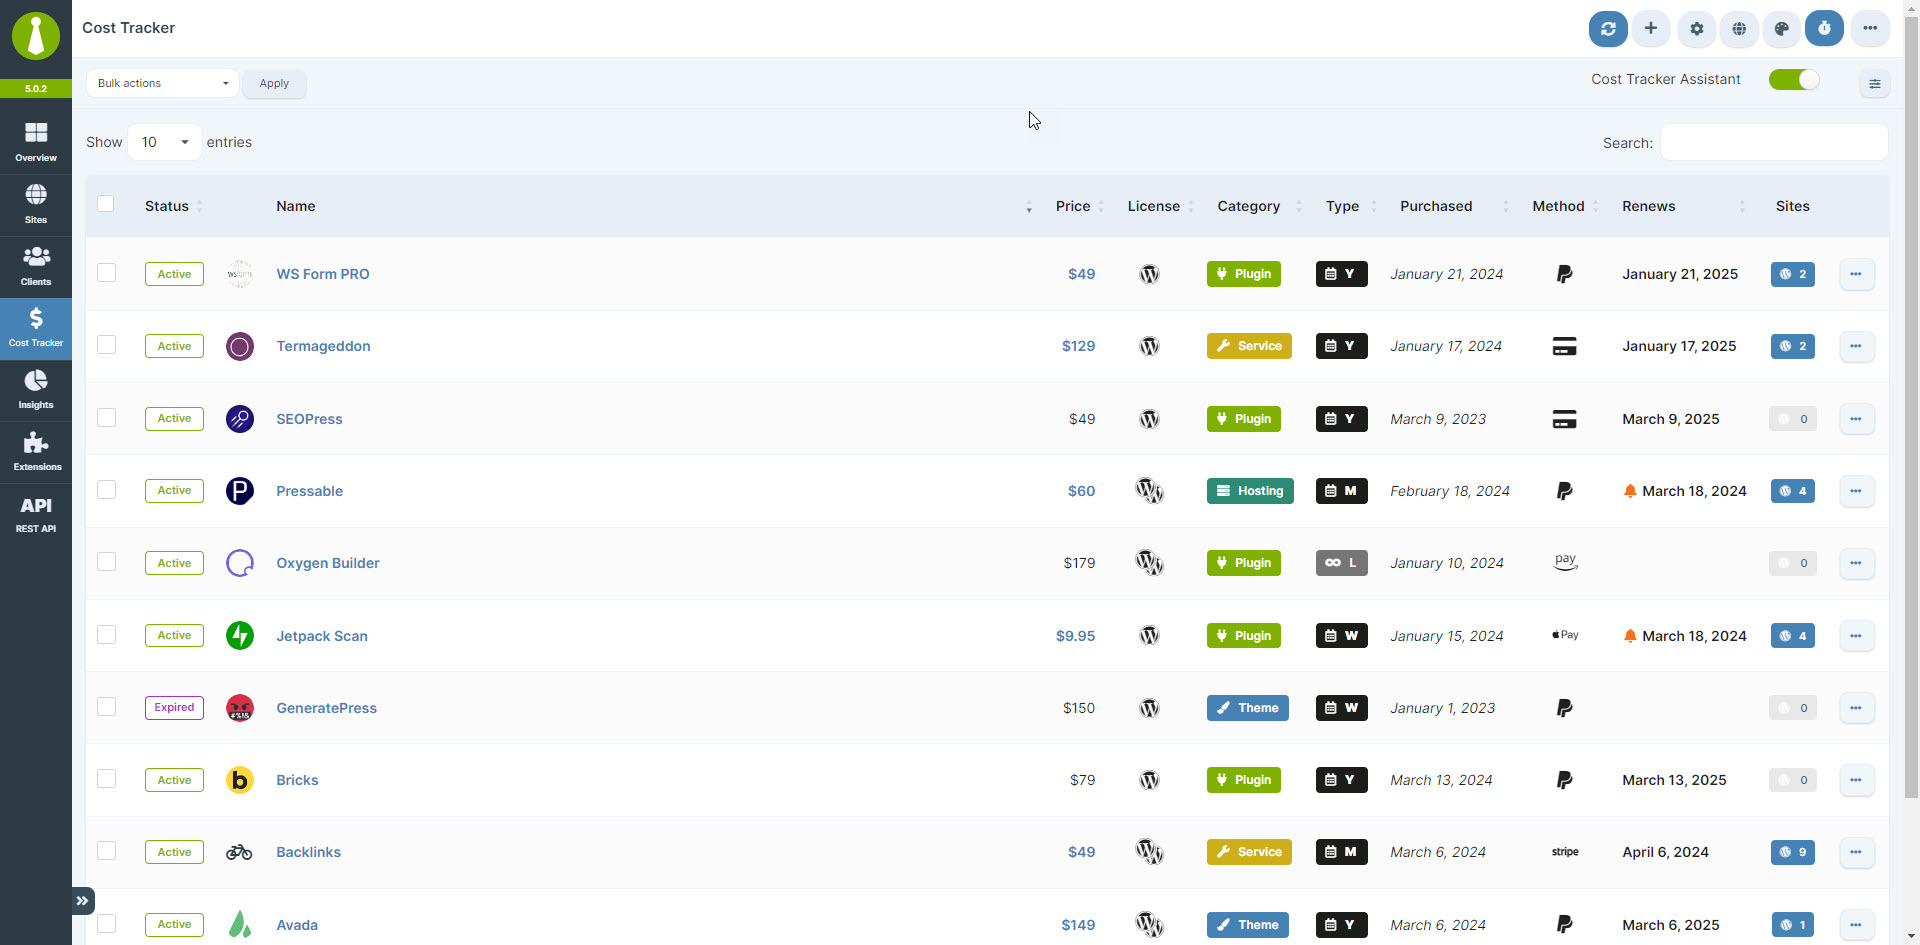Open row actions menu for Termageddon

(x=1856, y=346)
